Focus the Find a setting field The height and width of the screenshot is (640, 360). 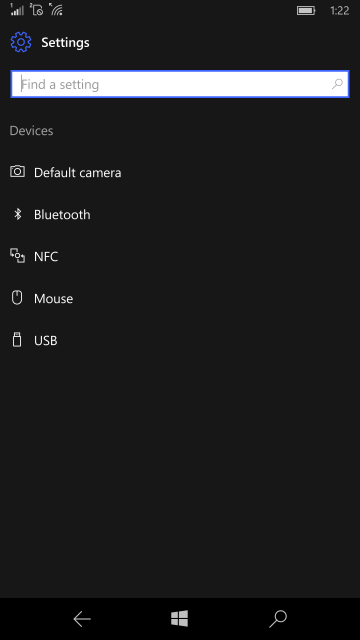[180, 84]
